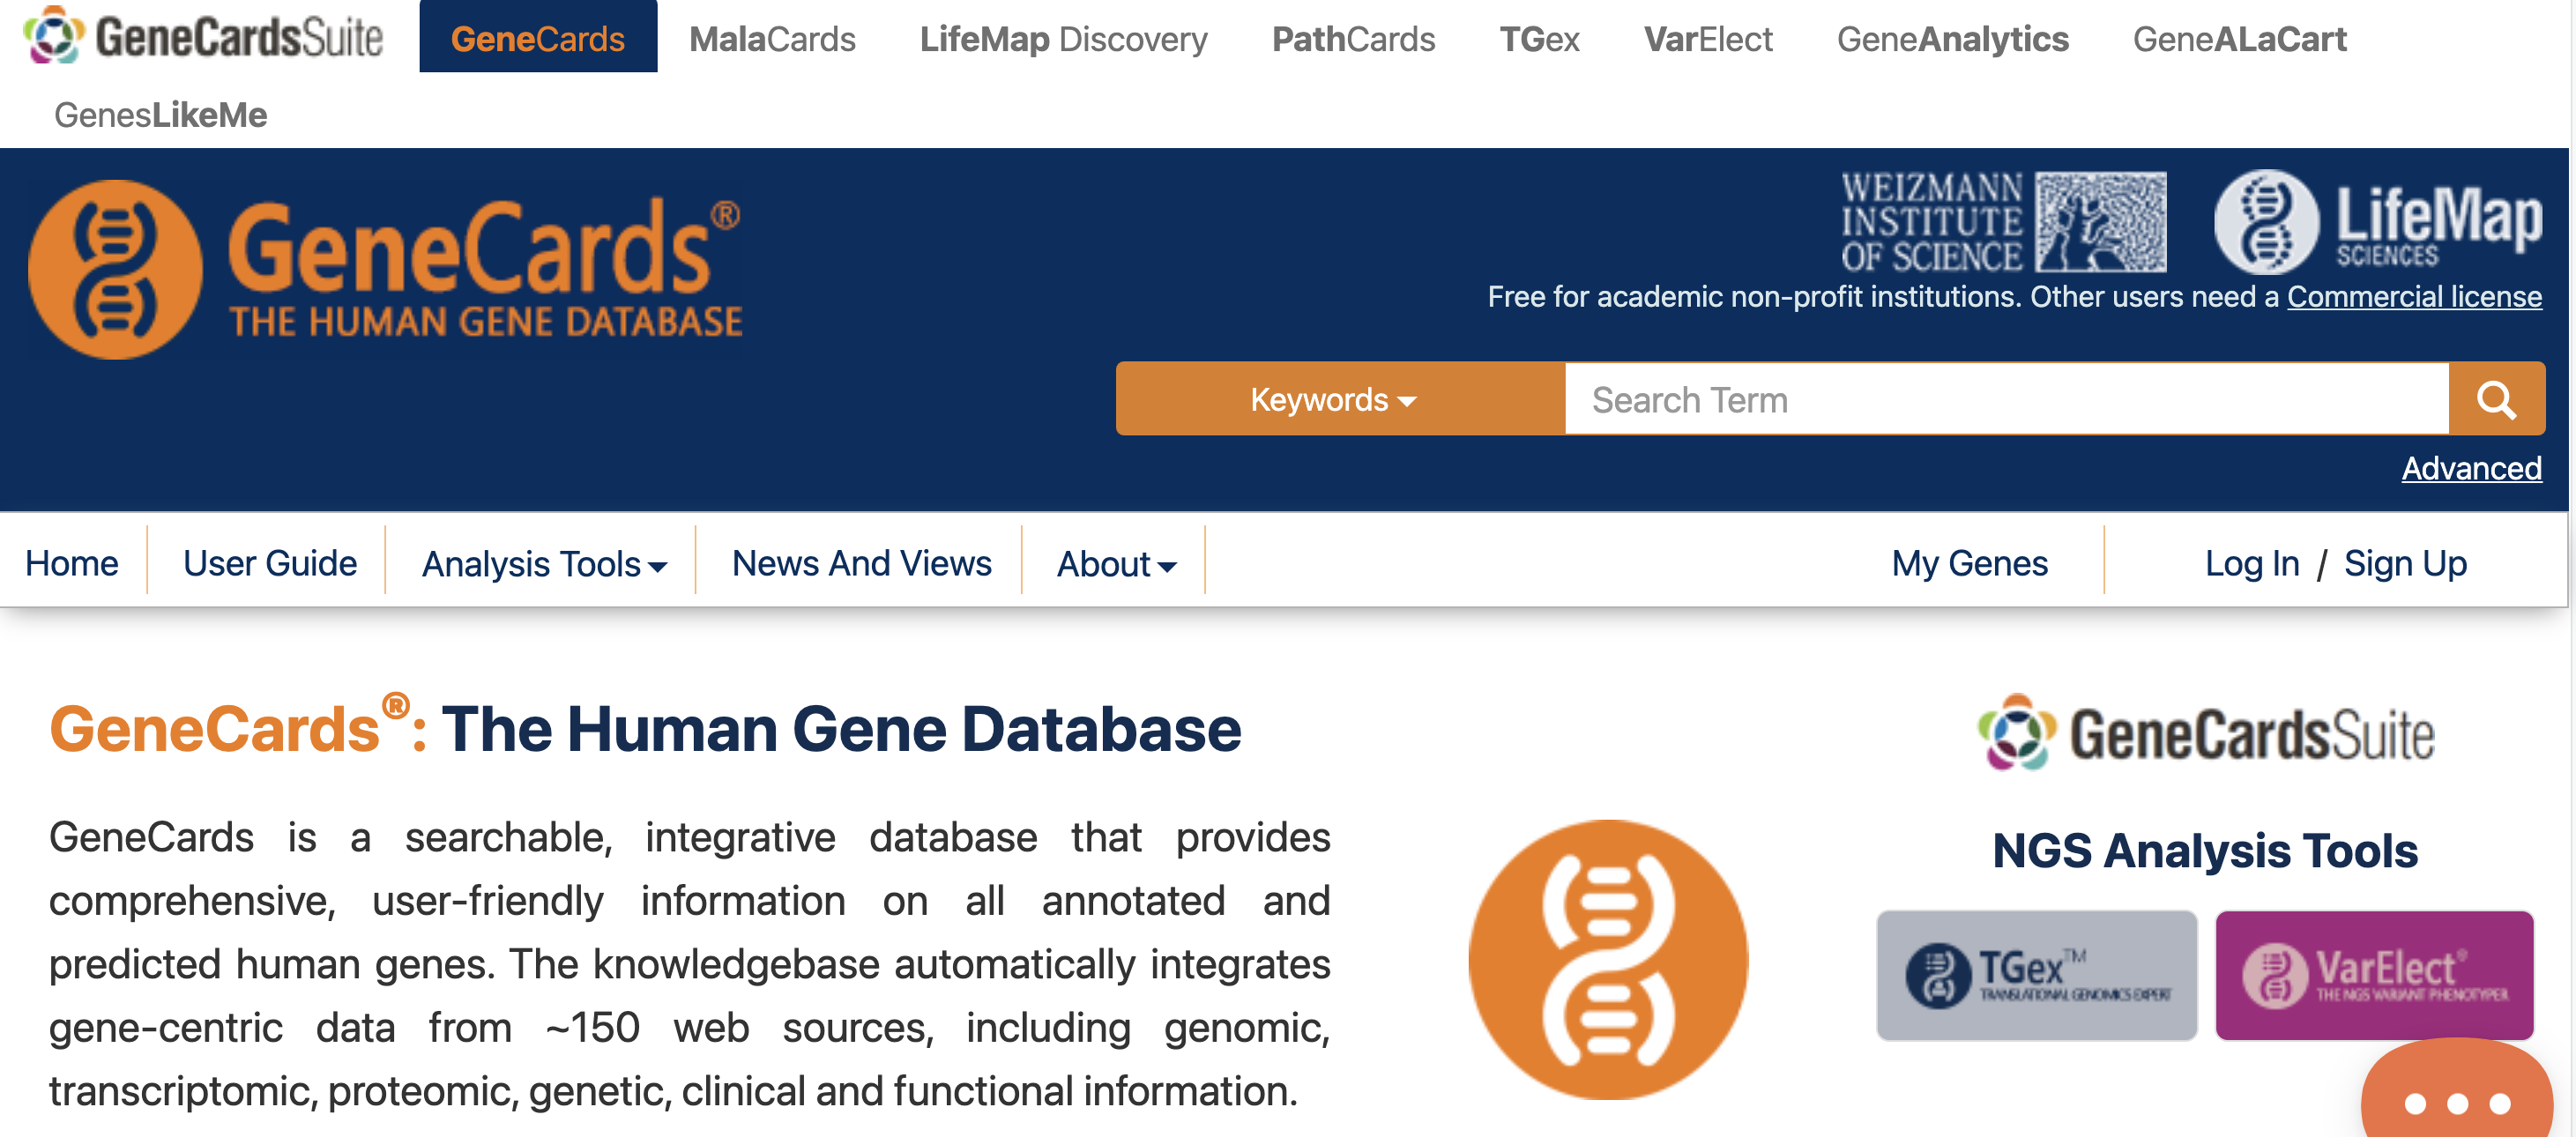This screenshot has width=2576, height=1137.
Task: Follow the Commercial license link
Action: click(x=2414, y=296)
